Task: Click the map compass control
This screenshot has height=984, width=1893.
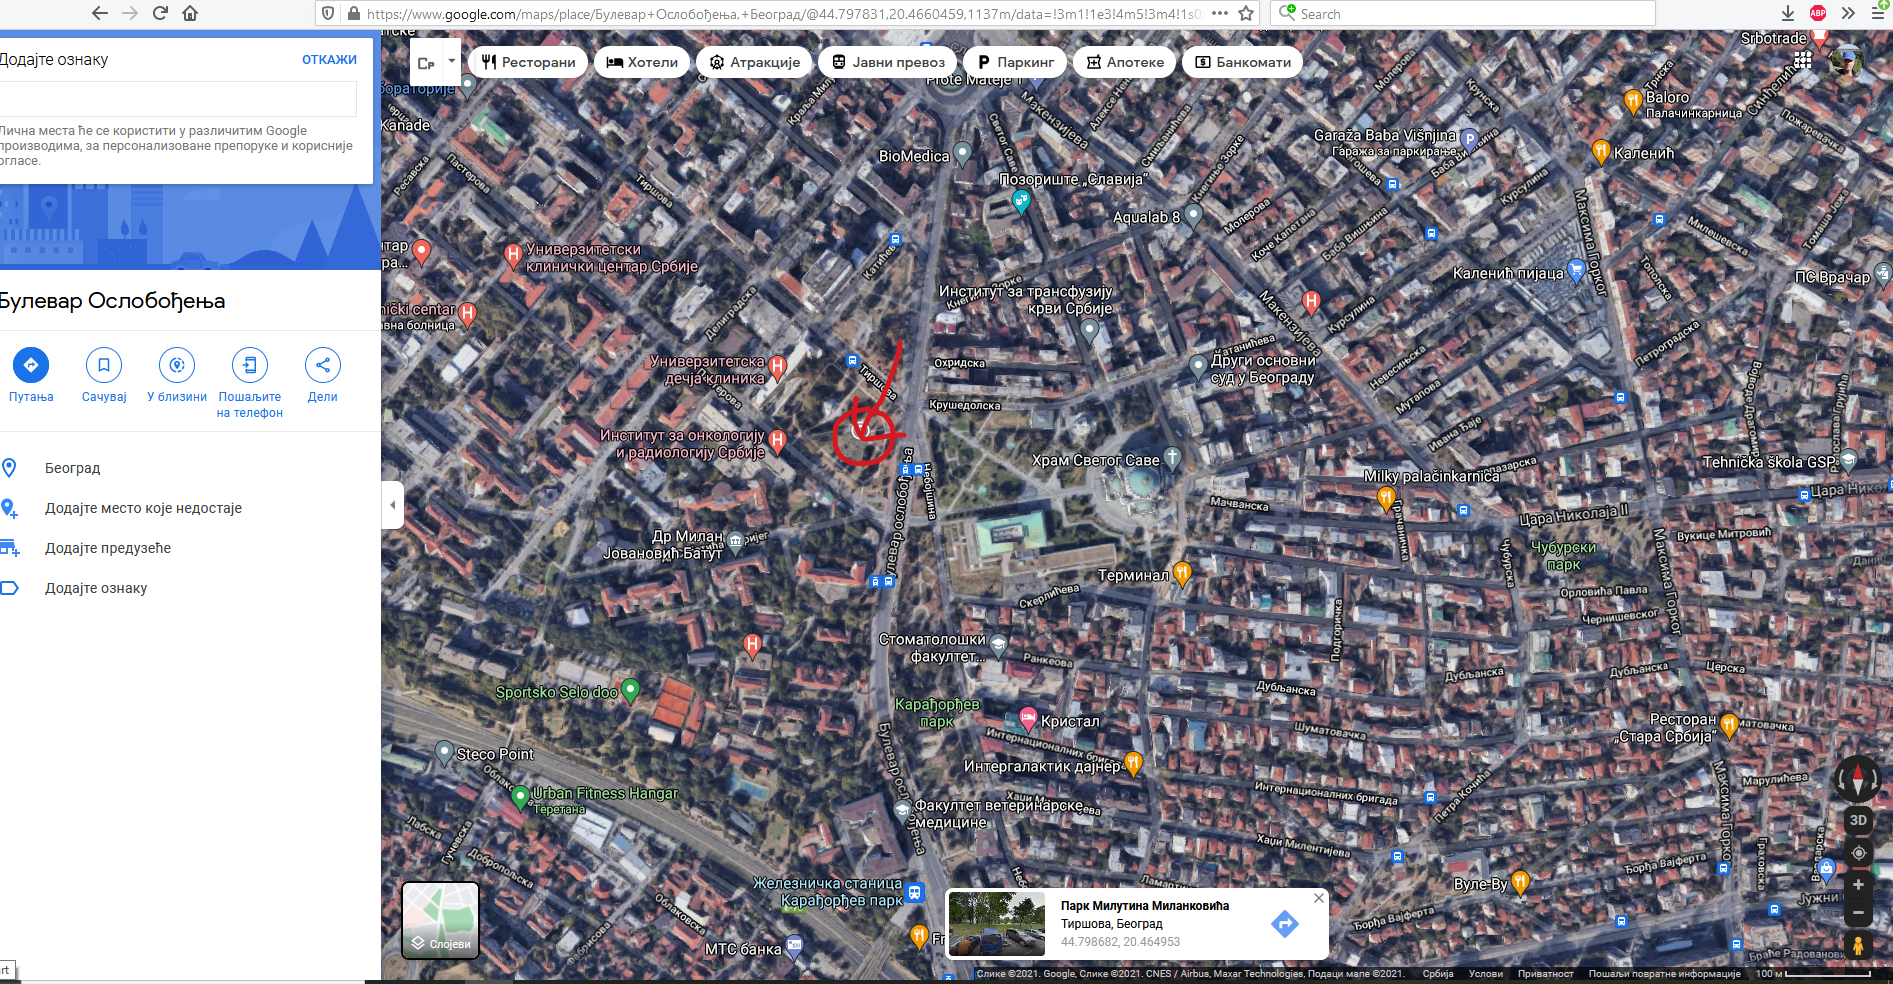Action: [1858, 777]
